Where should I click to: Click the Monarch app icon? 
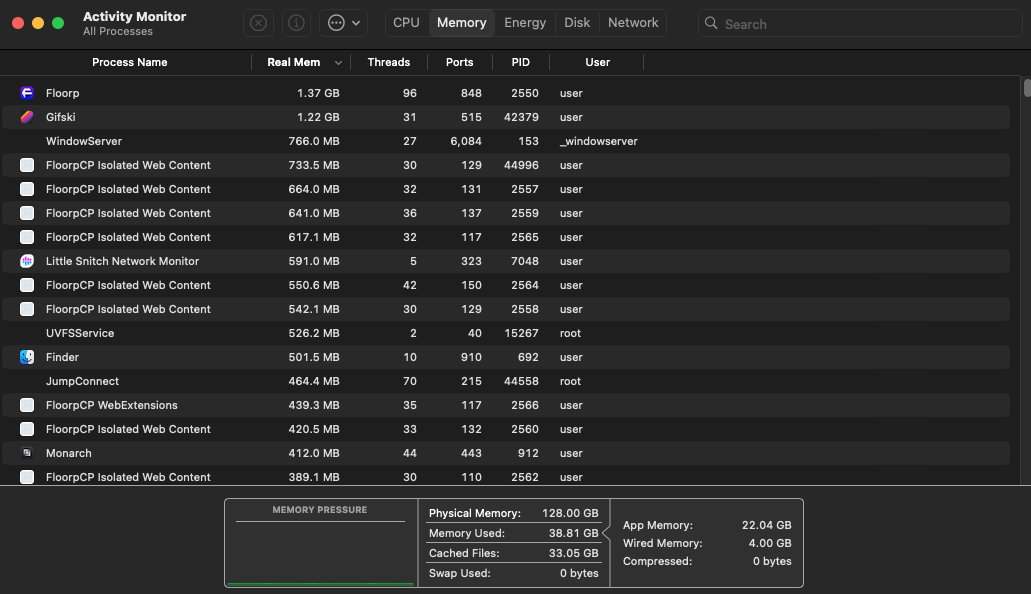click(27, 453)
